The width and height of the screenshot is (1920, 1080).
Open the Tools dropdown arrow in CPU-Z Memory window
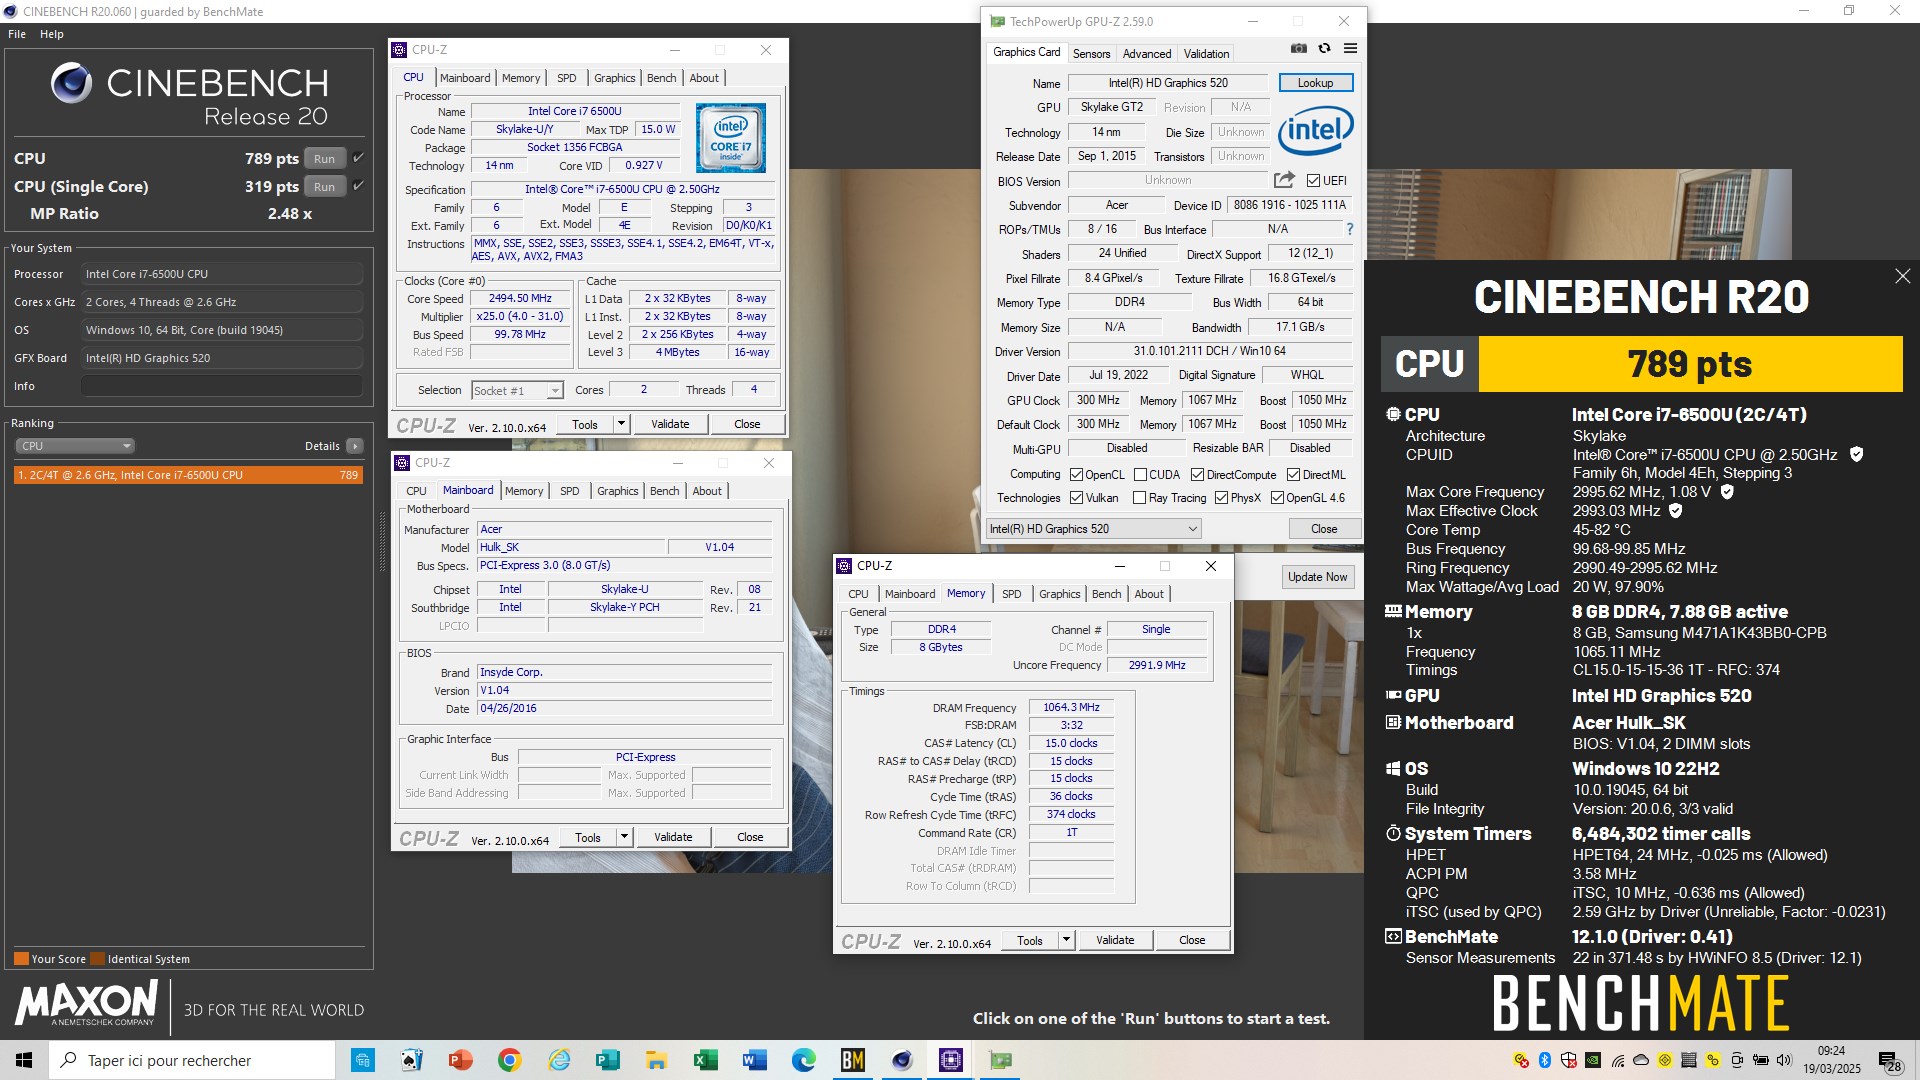pyautogui.click(x=1066, y=940)
